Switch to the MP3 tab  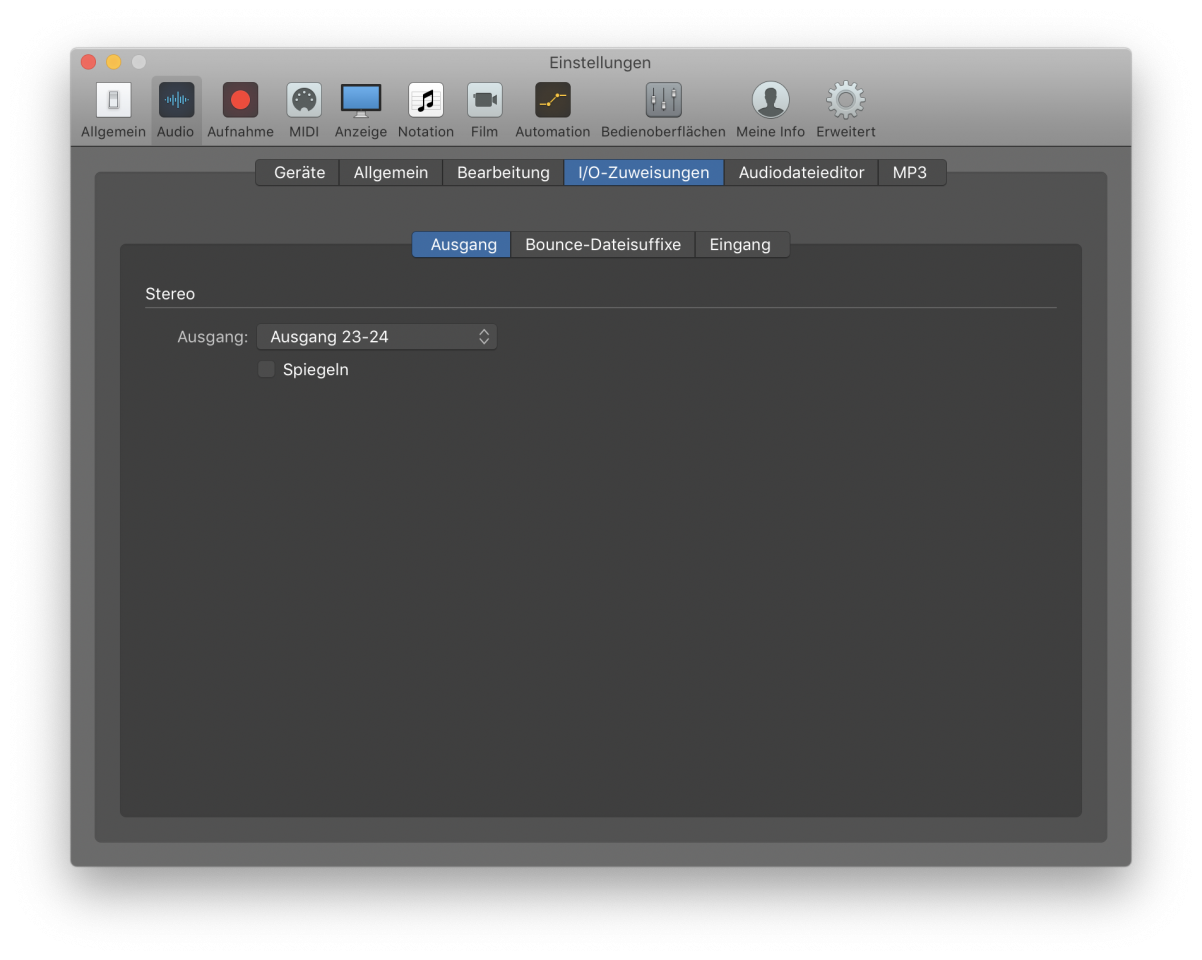click(910, 173)
